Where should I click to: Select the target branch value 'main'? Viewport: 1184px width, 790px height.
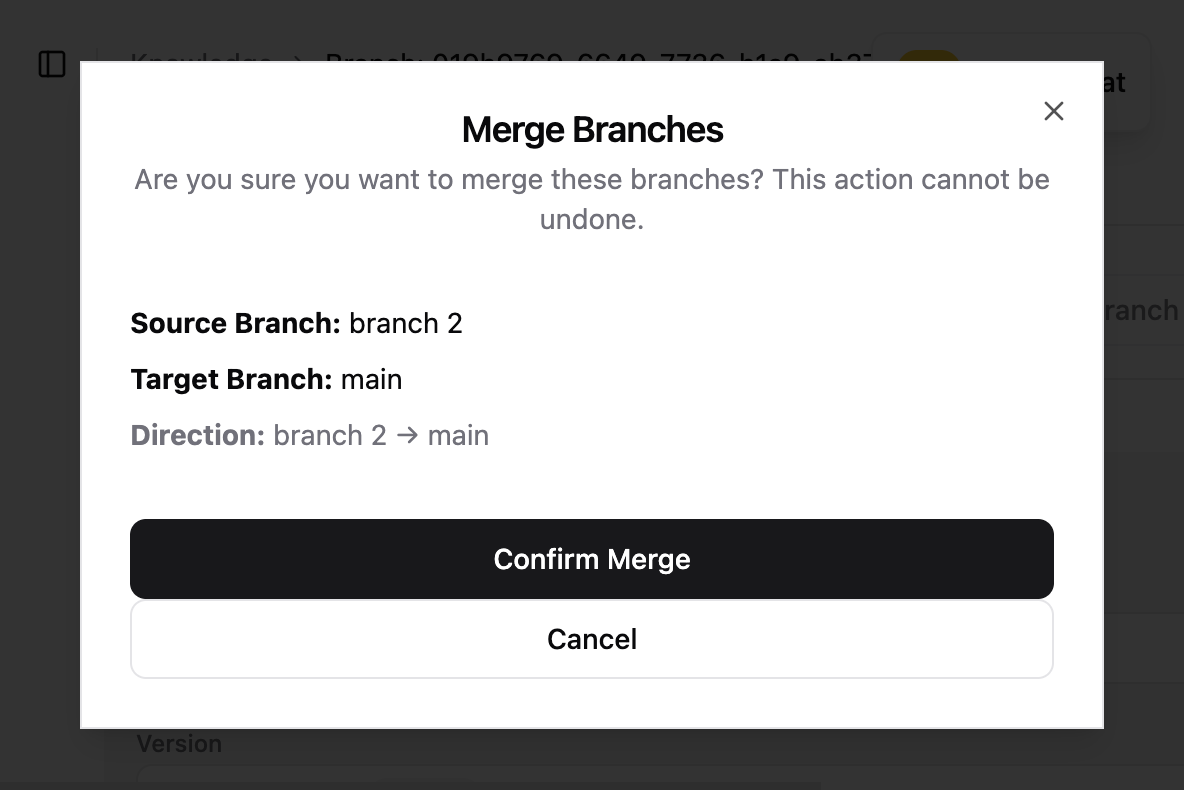371,380
